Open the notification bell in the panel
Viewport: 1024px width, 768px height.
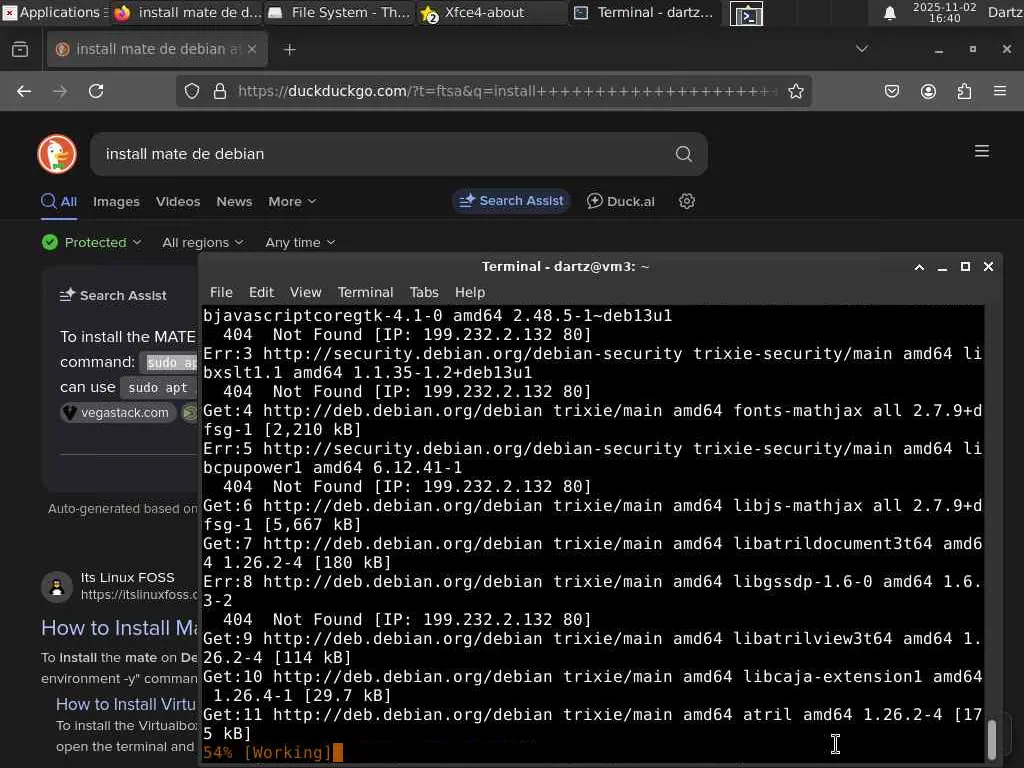[889, 13]
